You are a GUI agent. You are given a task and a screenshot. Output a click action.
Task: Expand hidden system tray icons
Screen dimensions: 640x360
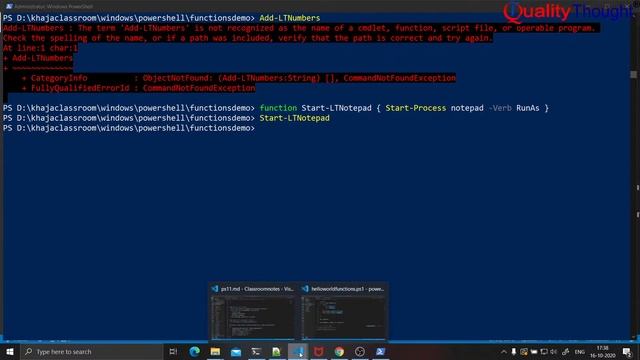pos(504,351)
